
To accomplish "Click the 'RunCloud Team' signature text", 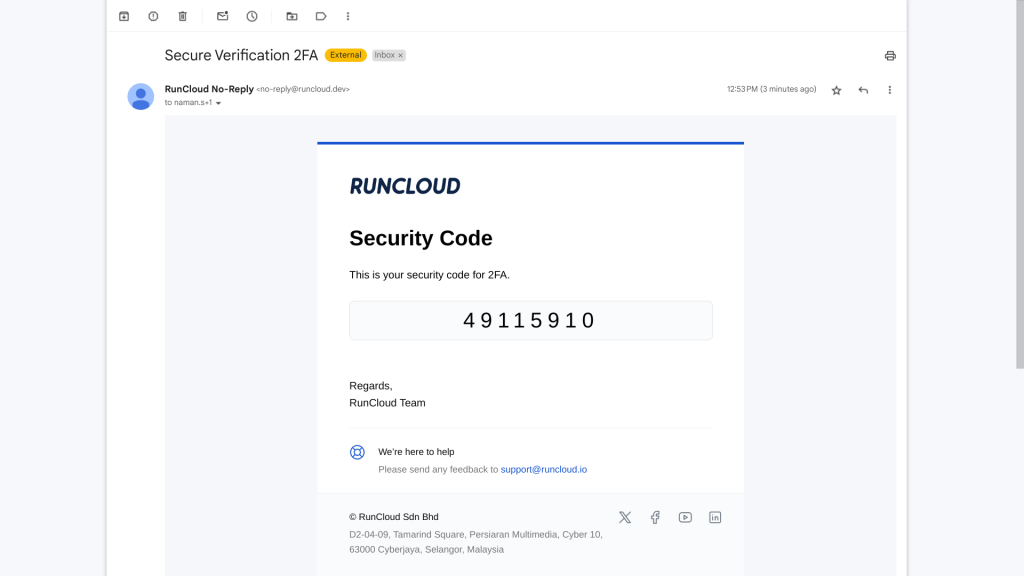I will point(387,403).
